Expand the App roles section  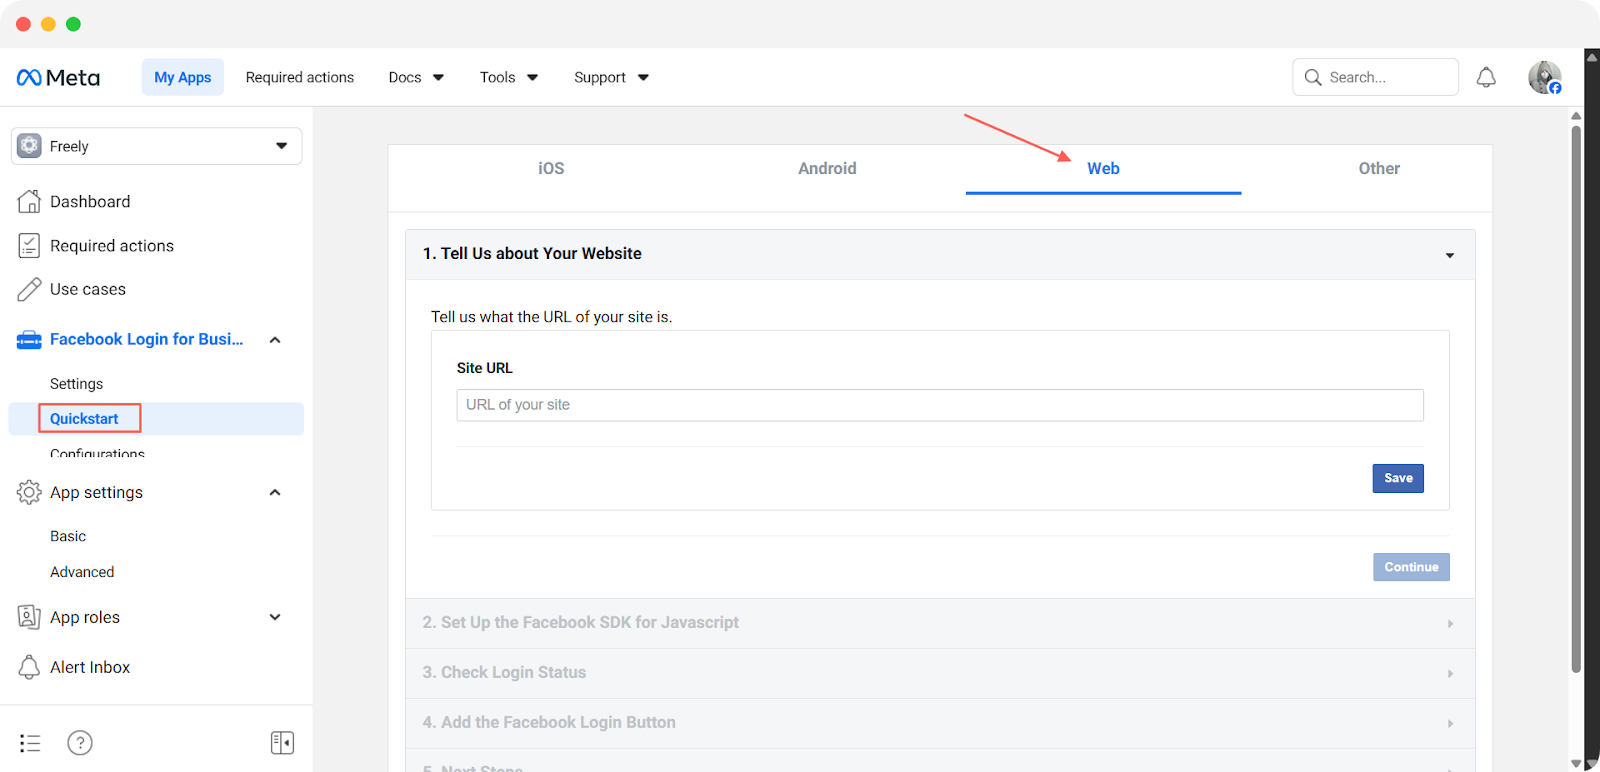click(275, 617)
